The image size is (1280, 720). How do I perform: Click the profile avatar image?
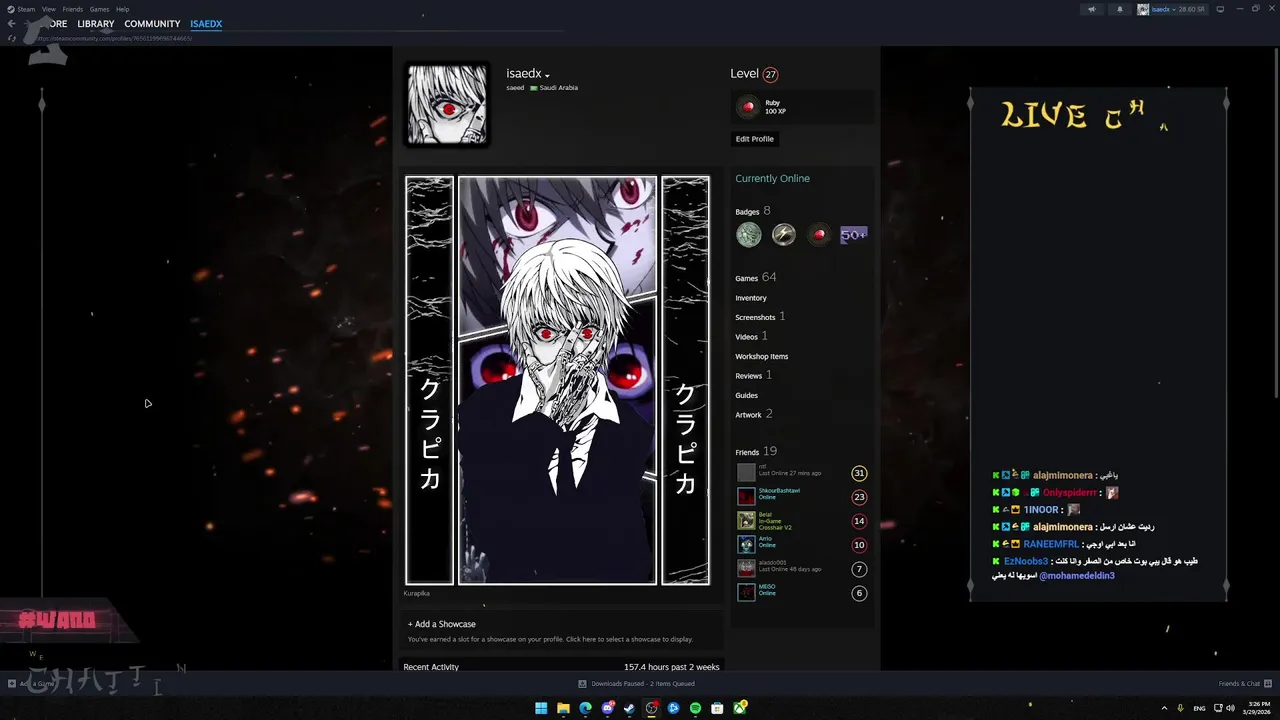pos(447,105)
